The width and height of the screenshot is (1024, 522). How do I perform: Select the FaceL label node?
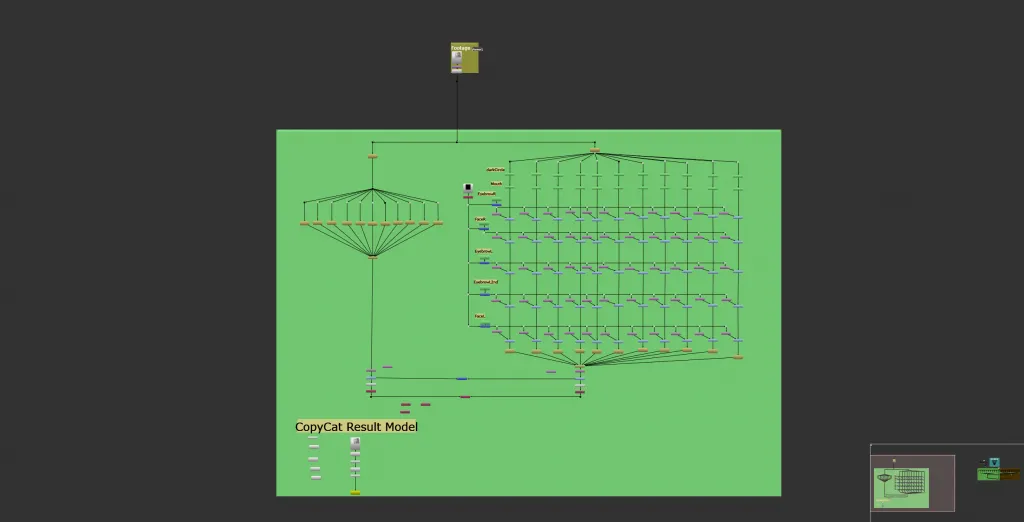pos(480,316)
